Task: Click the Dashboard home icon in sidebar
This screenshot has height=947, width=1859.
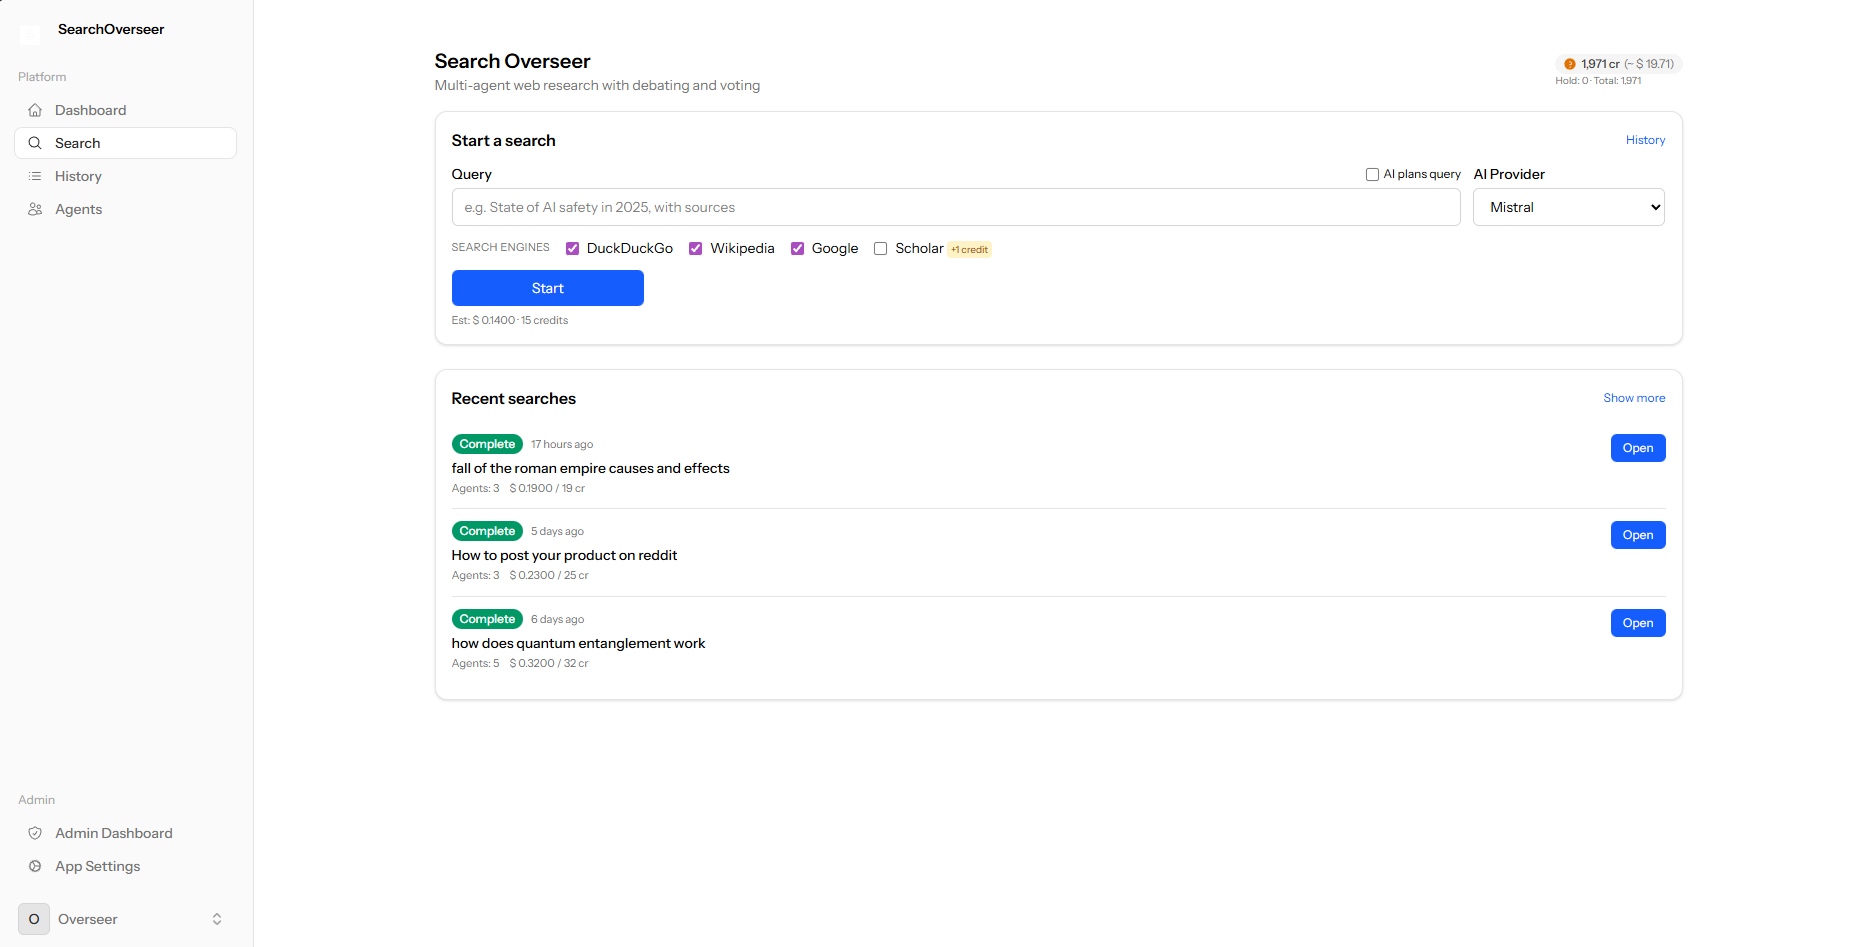Action: 35,110
